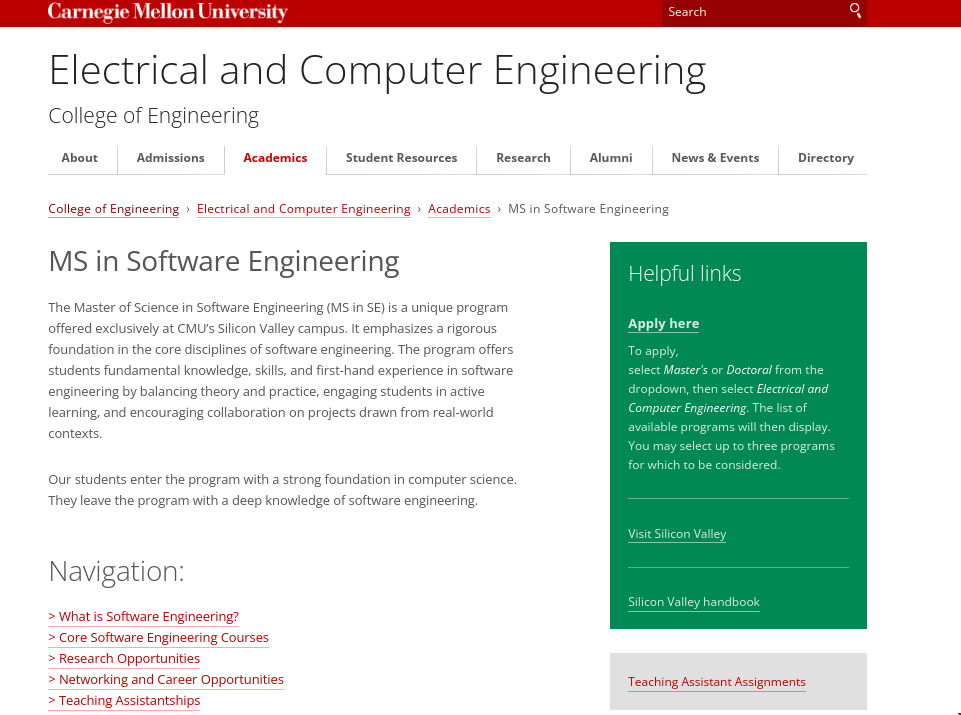Go to the Research tab

523,158
